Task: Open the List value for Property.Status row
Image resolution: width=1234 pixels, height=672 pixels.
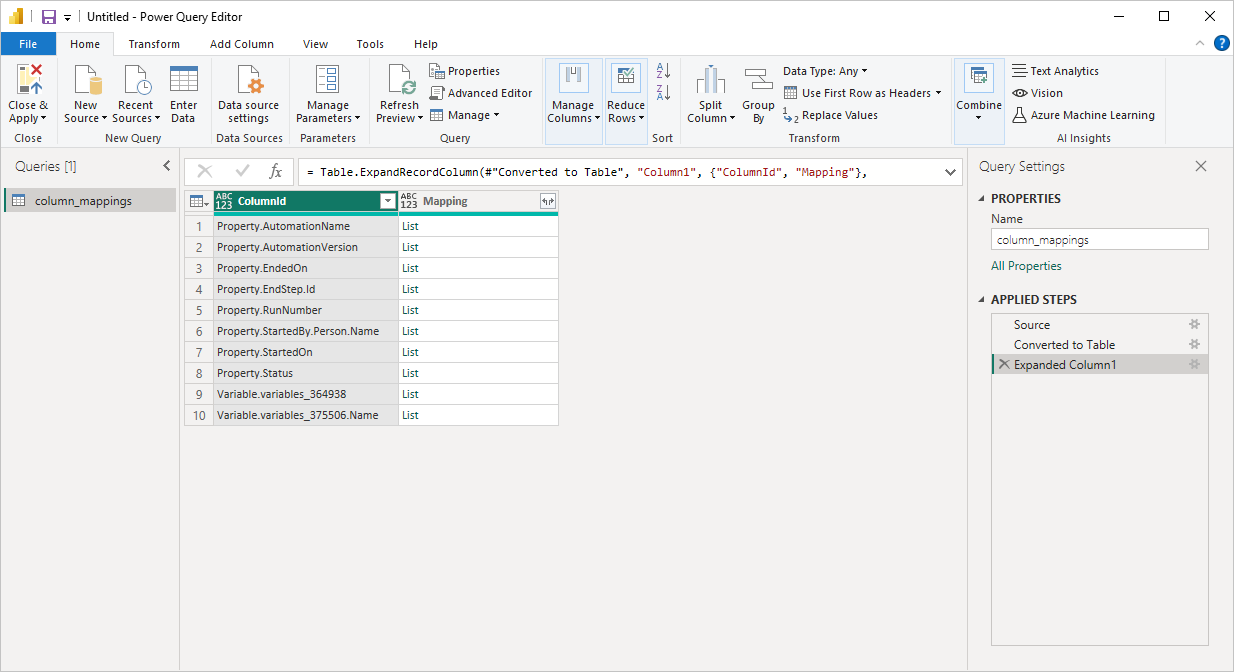Action: tap(410, 373)
